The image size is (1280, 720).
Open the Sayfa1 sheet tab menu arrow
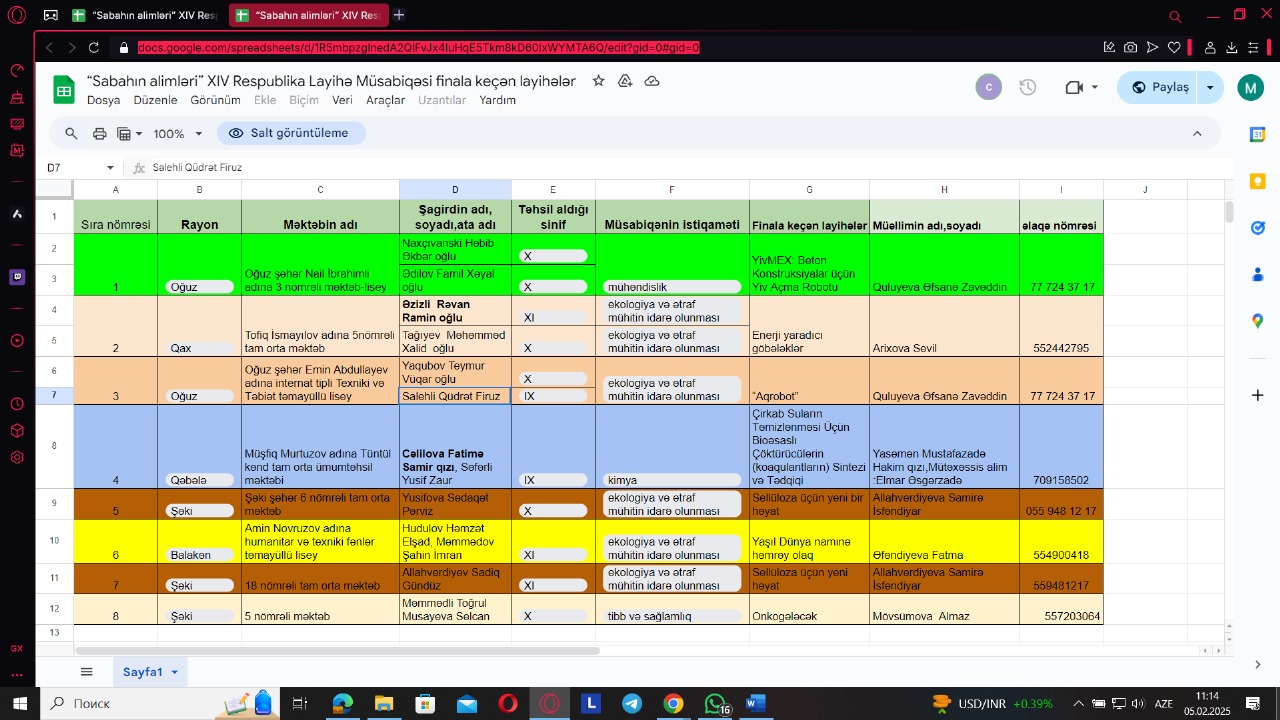point(174,672)
